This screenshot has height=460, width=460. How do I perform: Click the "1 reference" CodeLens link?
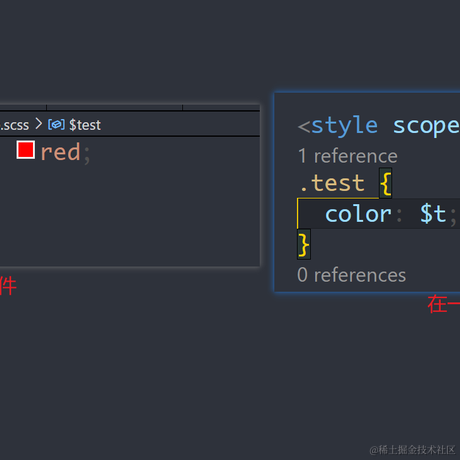pyautogui.click(x=347, y=156)
